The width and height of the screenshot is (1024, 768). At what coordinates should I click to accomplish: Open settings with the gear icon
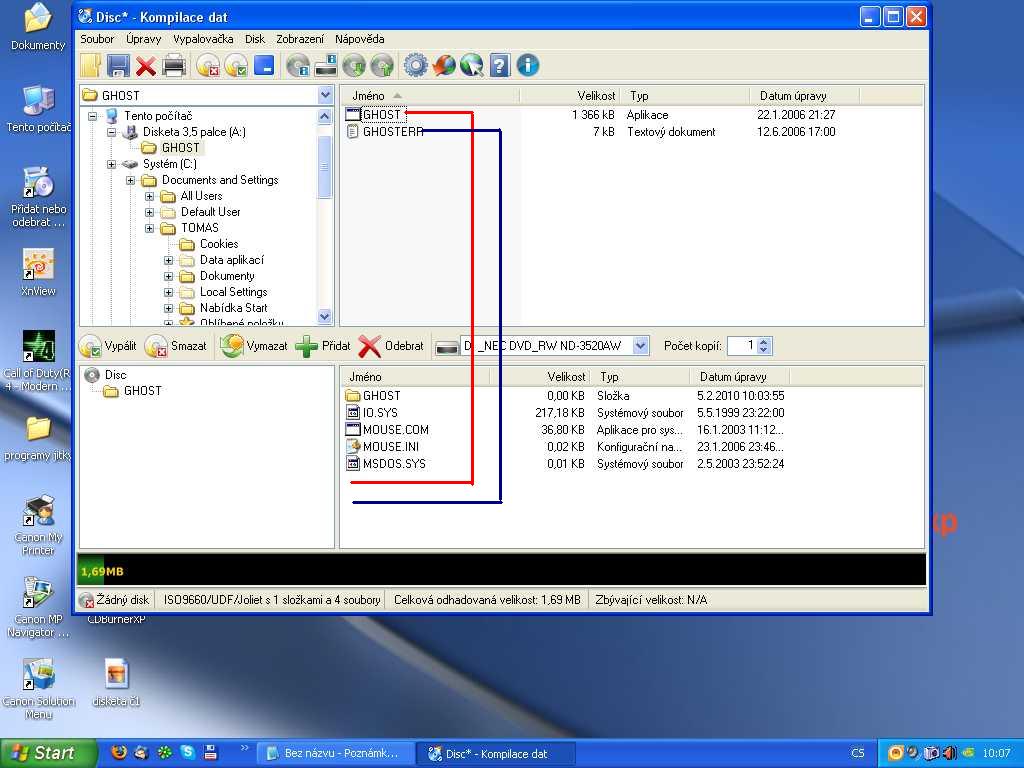click(415, 65)
